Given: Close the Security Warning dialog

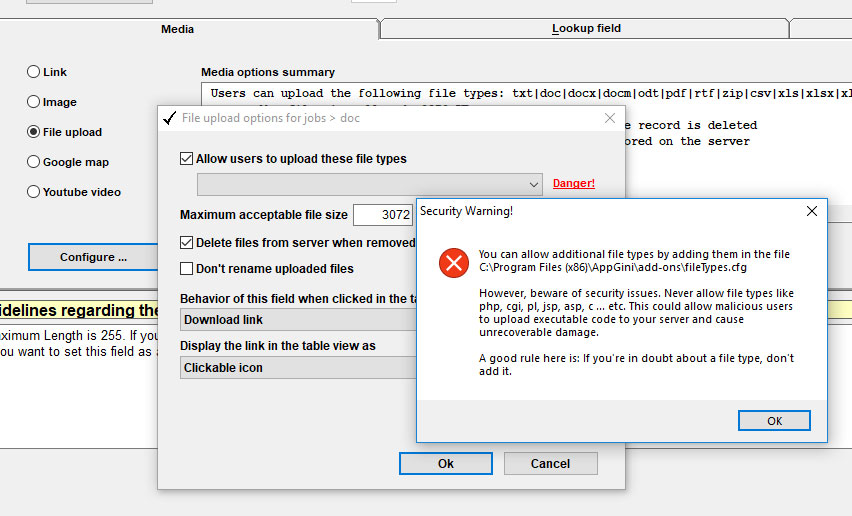Looking at the screenshot, I should 812,211.
